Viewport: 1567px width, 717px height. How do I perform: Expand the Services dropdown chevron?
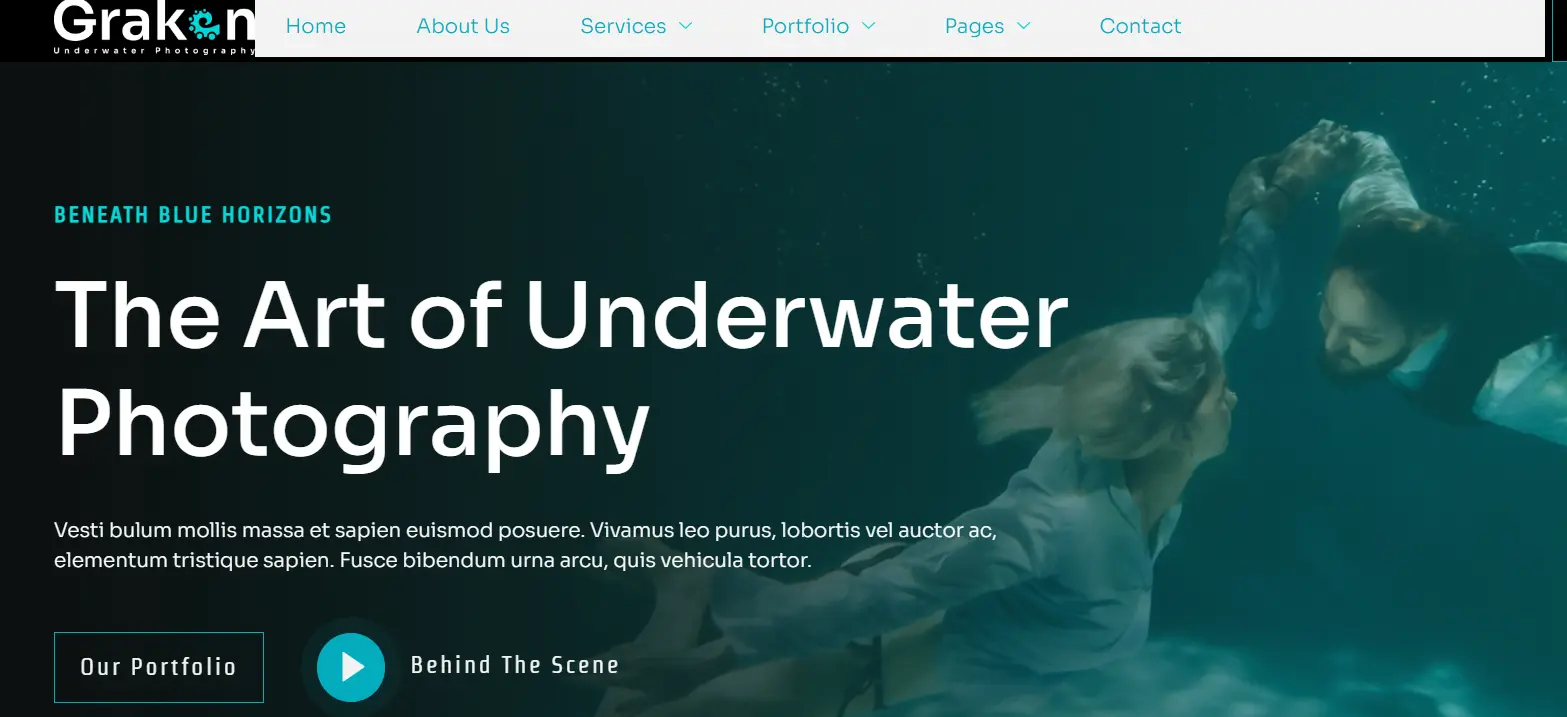685,26
